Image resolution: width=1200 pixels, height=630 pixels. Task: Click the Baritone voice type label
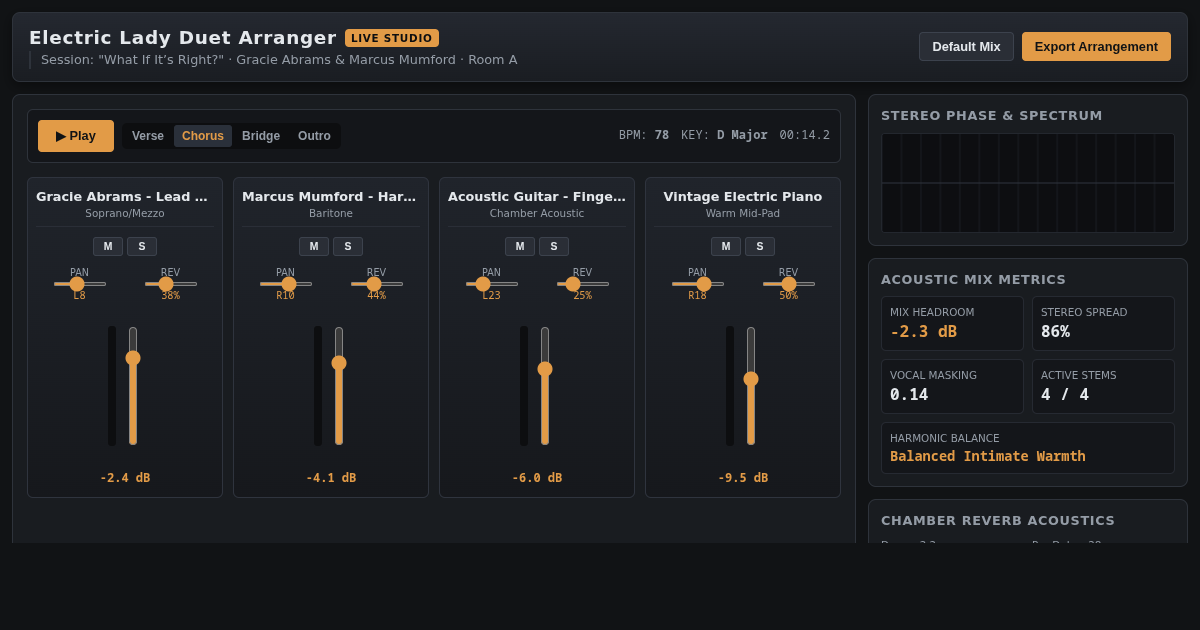[331, 213]
